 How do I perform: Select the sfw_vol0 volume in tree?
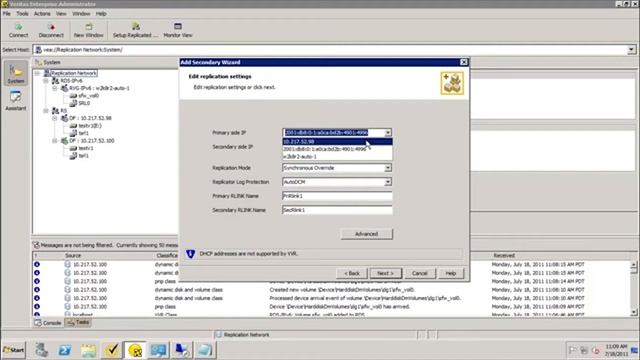89,96
